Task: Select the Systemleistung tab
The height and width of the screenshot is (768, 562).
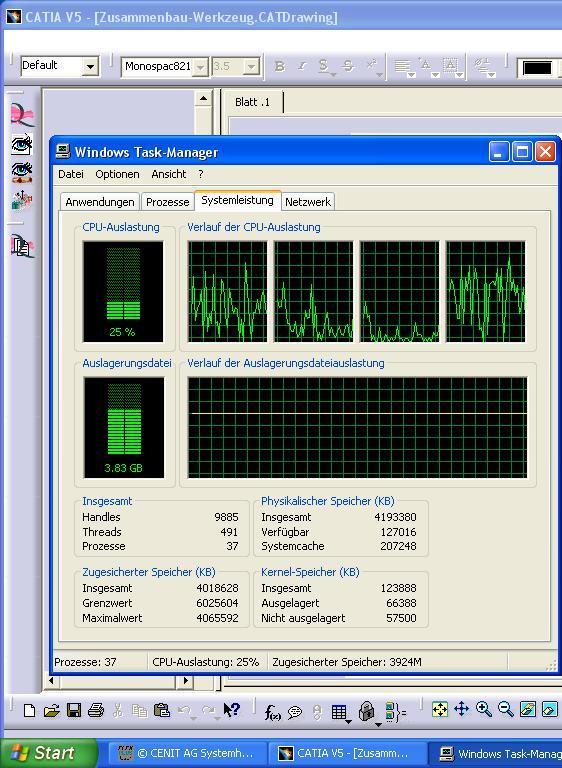Action: pyautogui.click(x=237, y=200)
